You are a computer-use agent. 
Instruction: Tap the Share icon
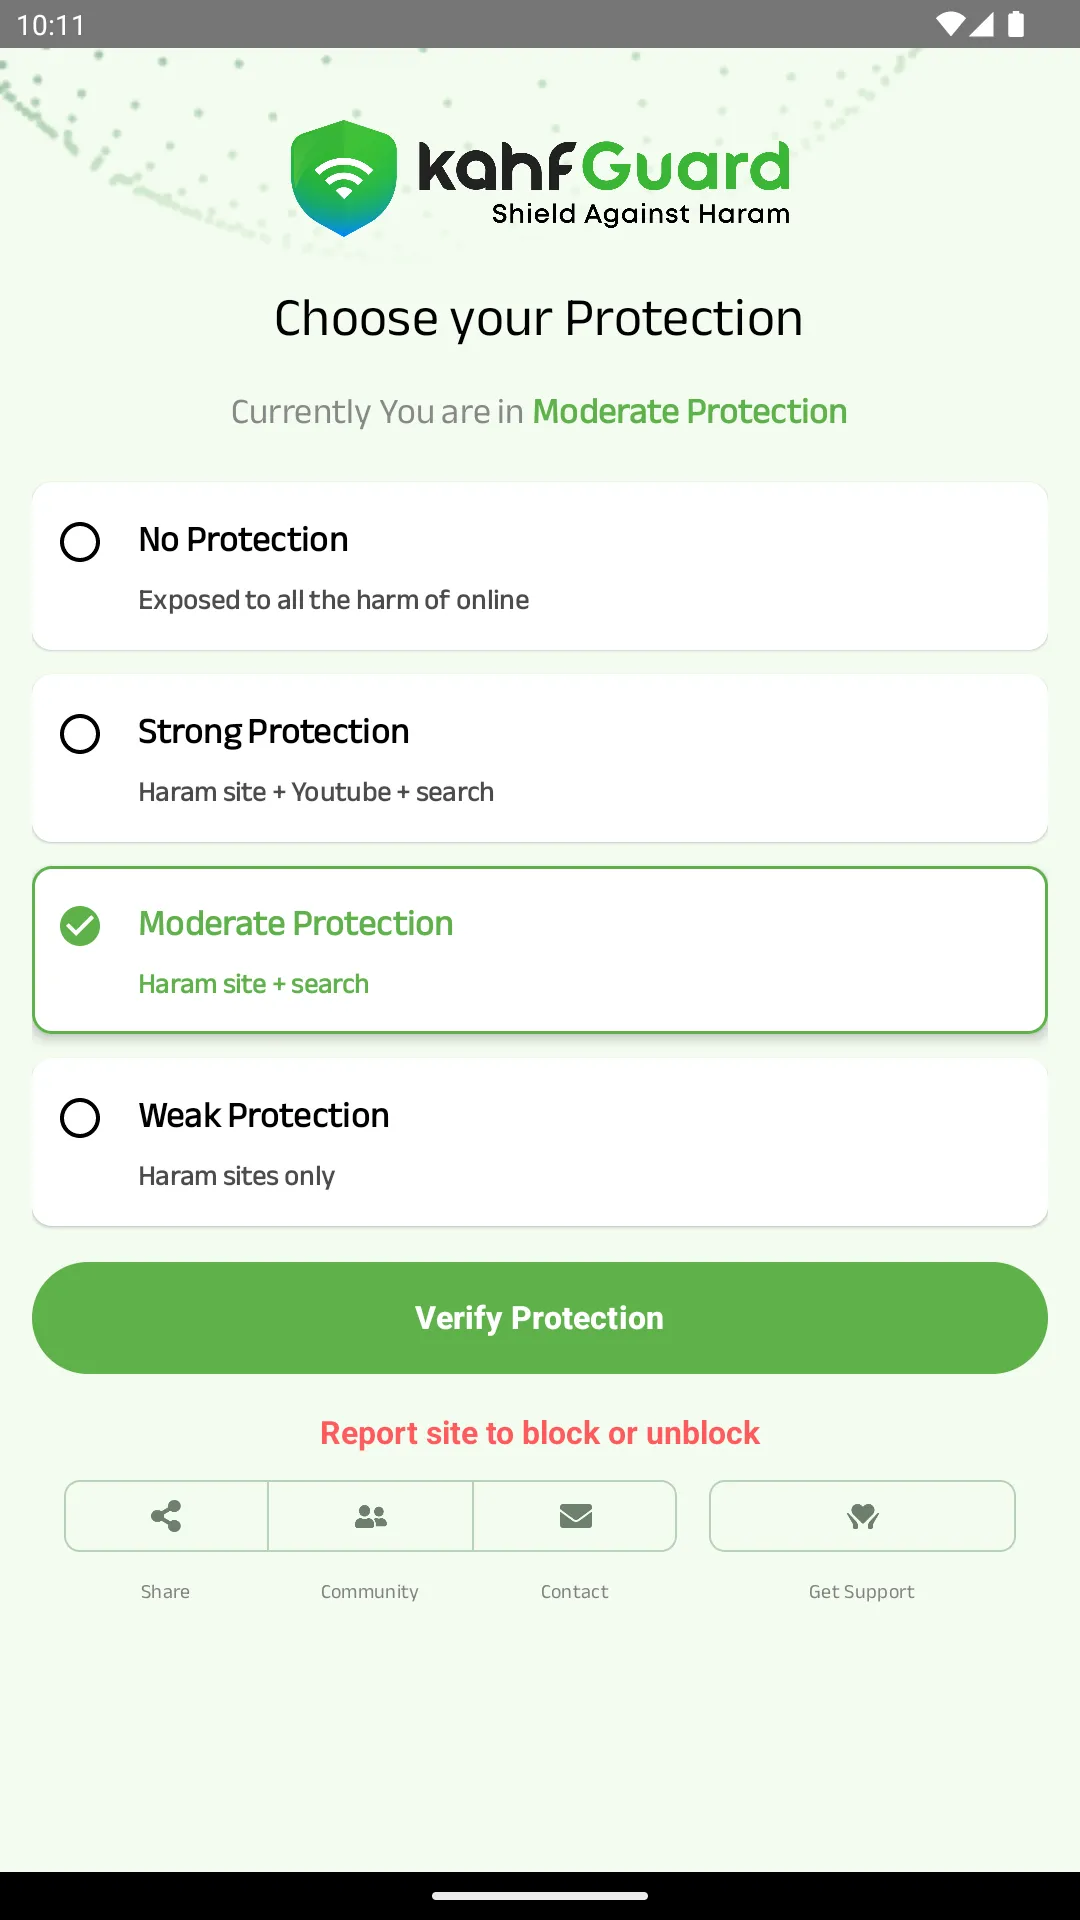coord(165,1516)
